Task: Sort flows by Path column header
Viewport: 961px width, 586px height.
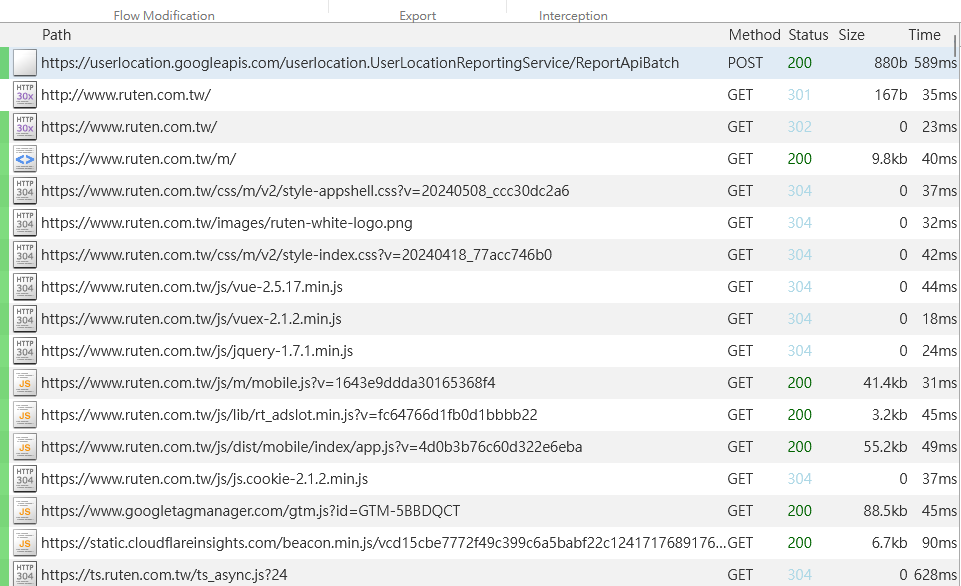Action: pyautogui.click(x=56, y=35)
